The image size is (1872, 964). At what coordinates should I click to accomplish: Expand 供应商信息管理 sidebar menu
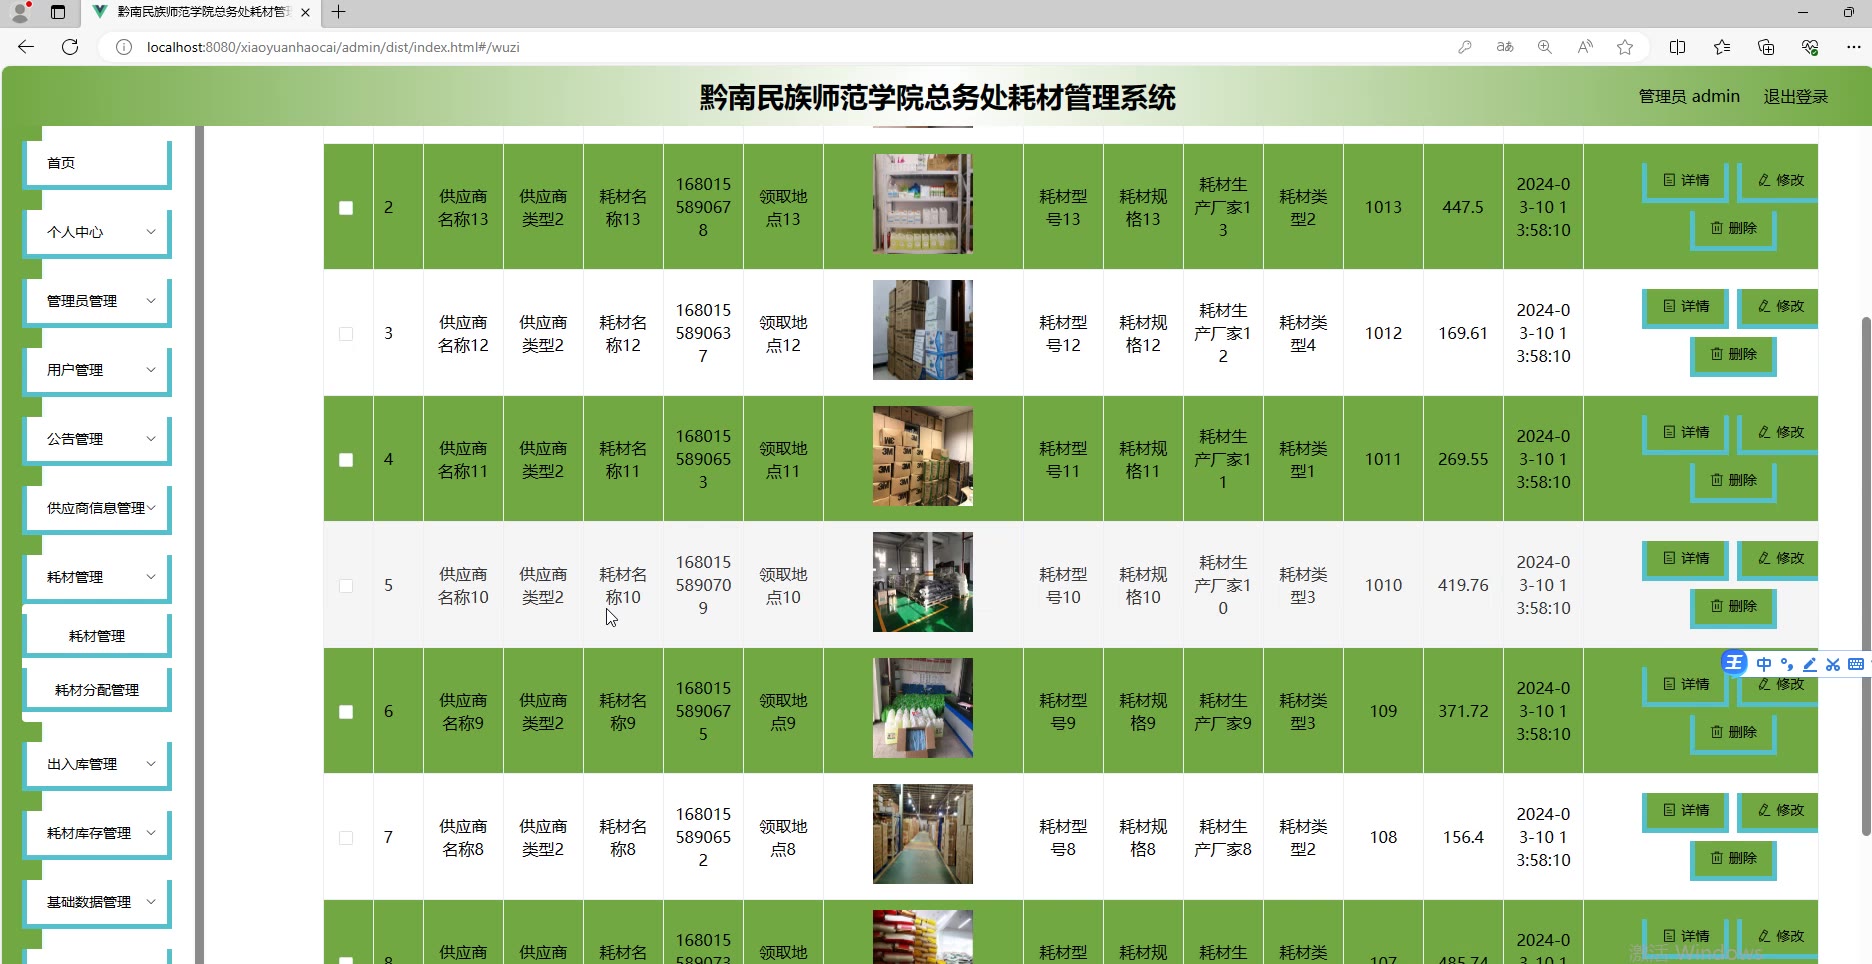(x=97, y=508)
